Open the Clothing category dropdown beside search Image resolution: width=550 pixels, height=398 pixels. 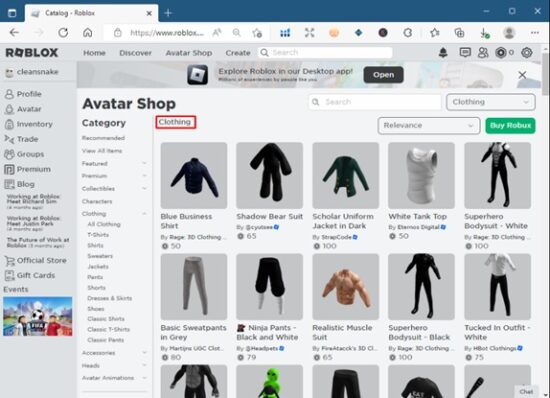[491, 102]
